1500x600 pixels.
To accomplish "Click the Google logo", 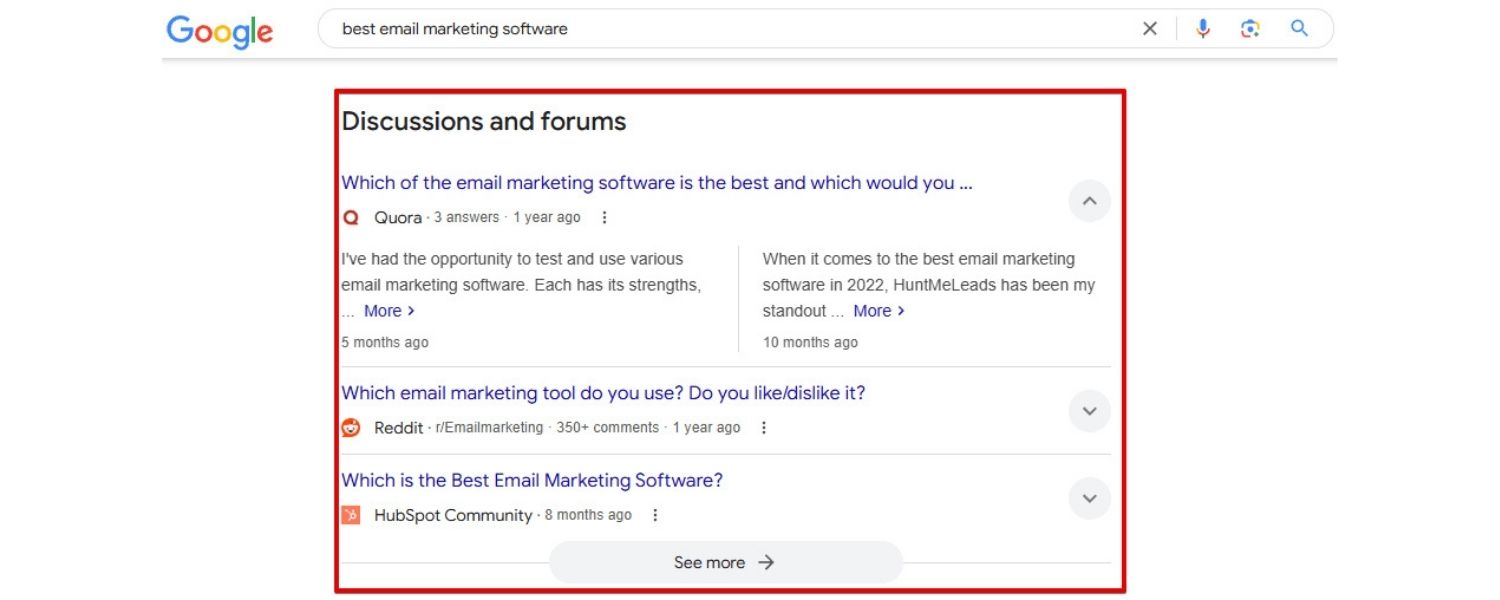I will tap(219, 31).
